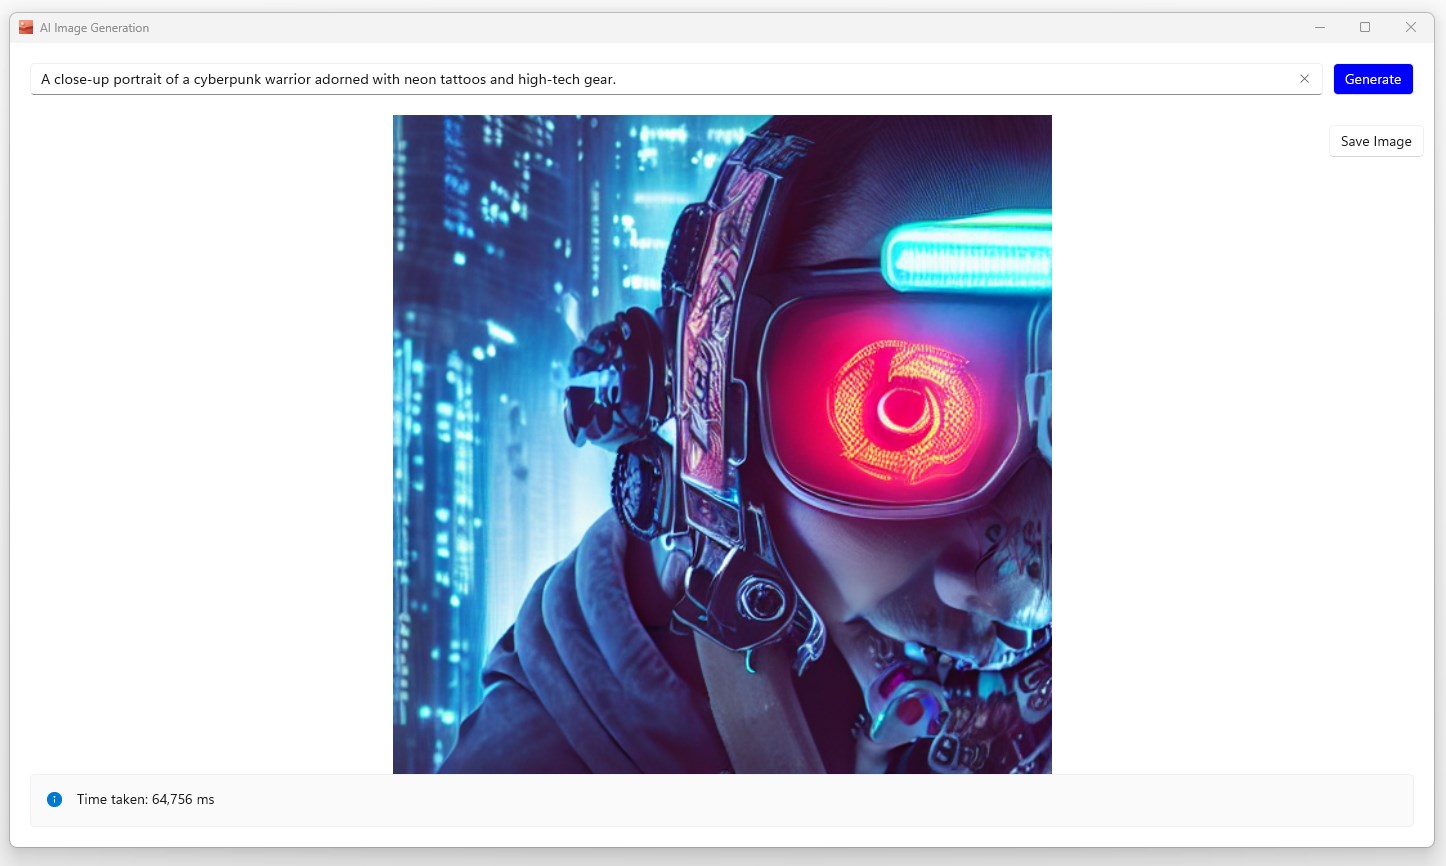The height and width of the screenshot is (866, 1446).
Task: Click the Generate button to regenerate artwork
Action: tap(1373, 78)
